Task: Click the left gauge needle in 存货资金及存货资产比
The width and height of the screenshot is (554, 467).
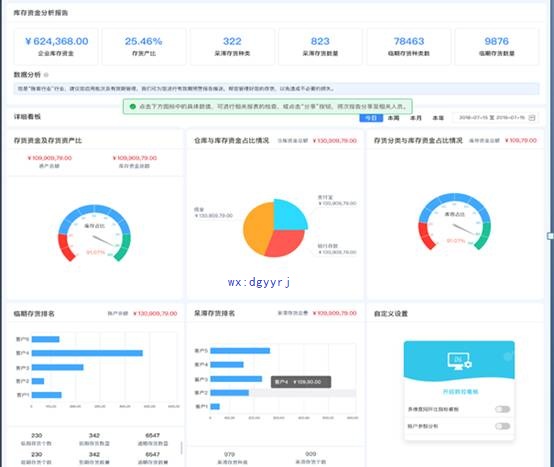Action: (x=103, y=241)
